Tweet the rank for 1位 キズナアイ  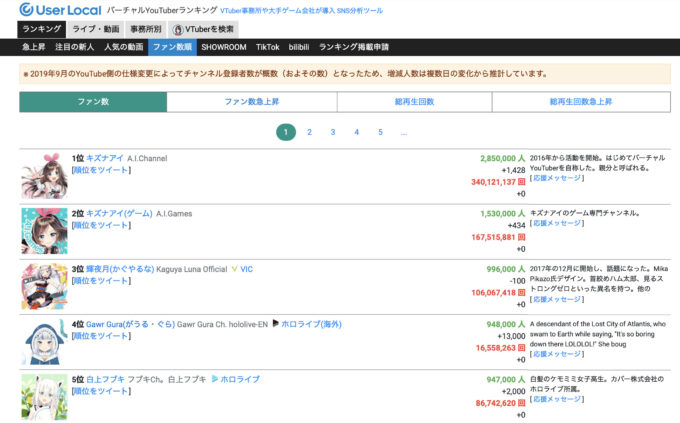click(x=101, y=170)
